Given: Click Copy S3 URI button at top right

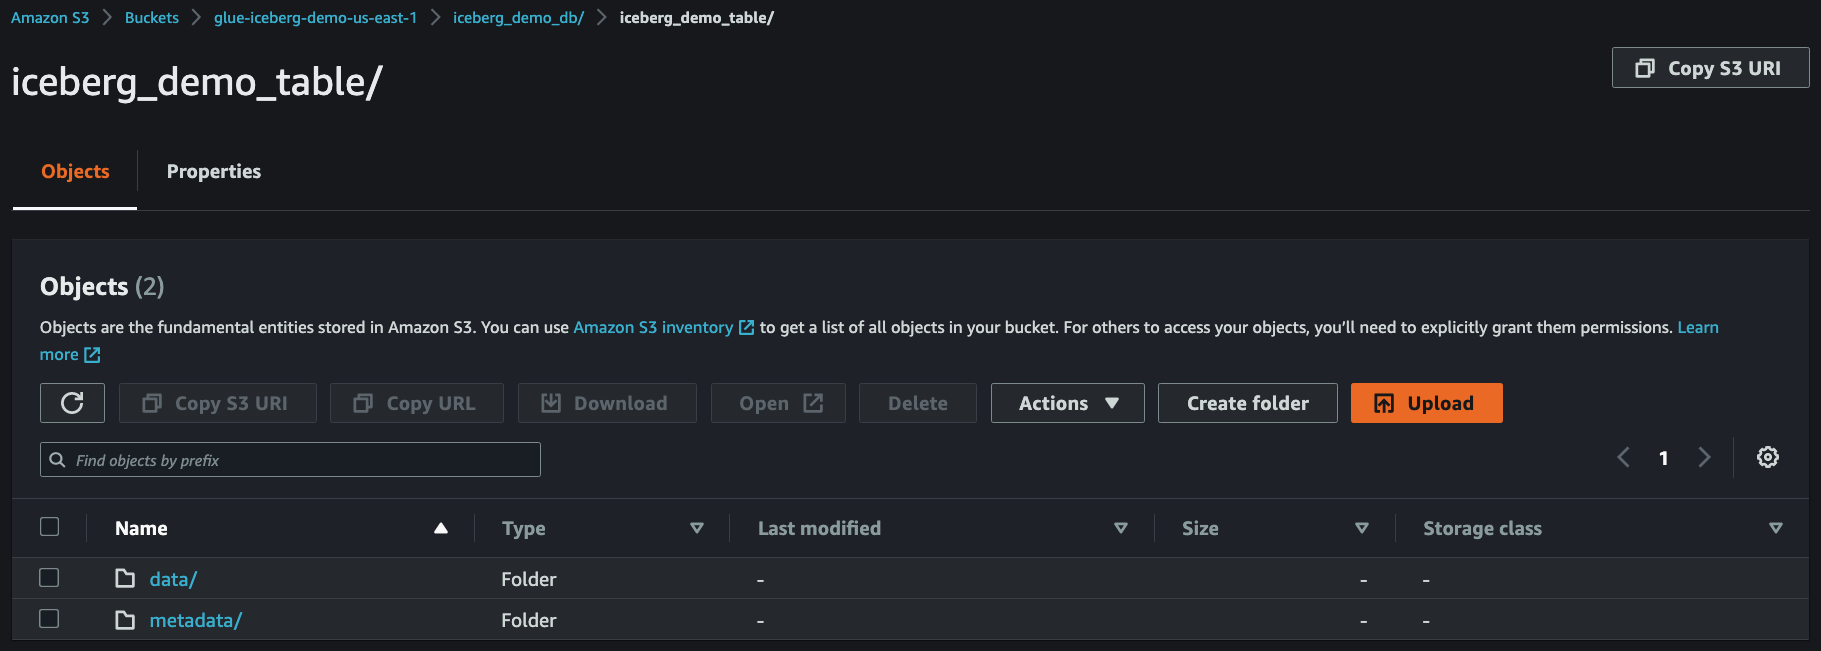Looking at the screenshot, I should (1710, 68).
